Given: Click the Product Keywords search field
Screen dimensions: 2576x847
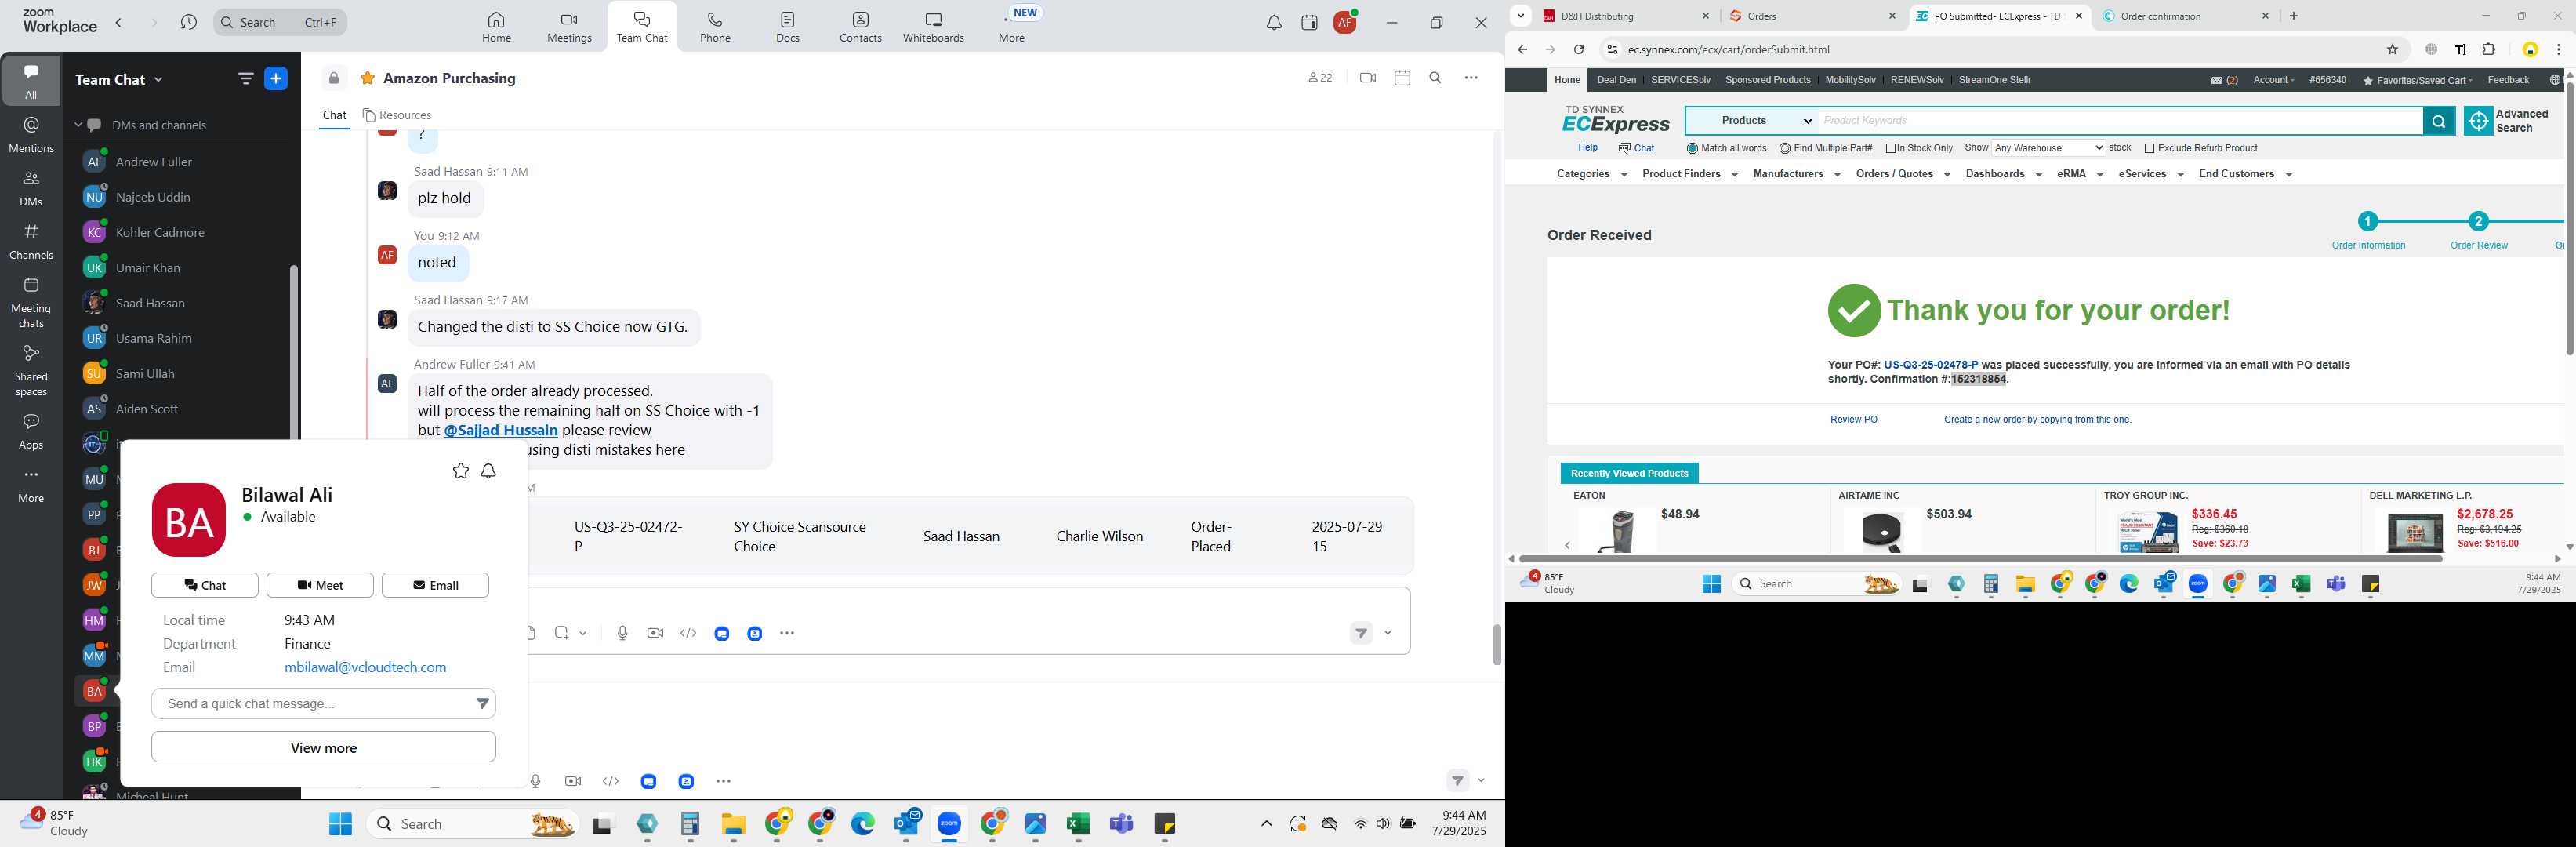Looking at the screenshot, I should (x=2120, y=121).
